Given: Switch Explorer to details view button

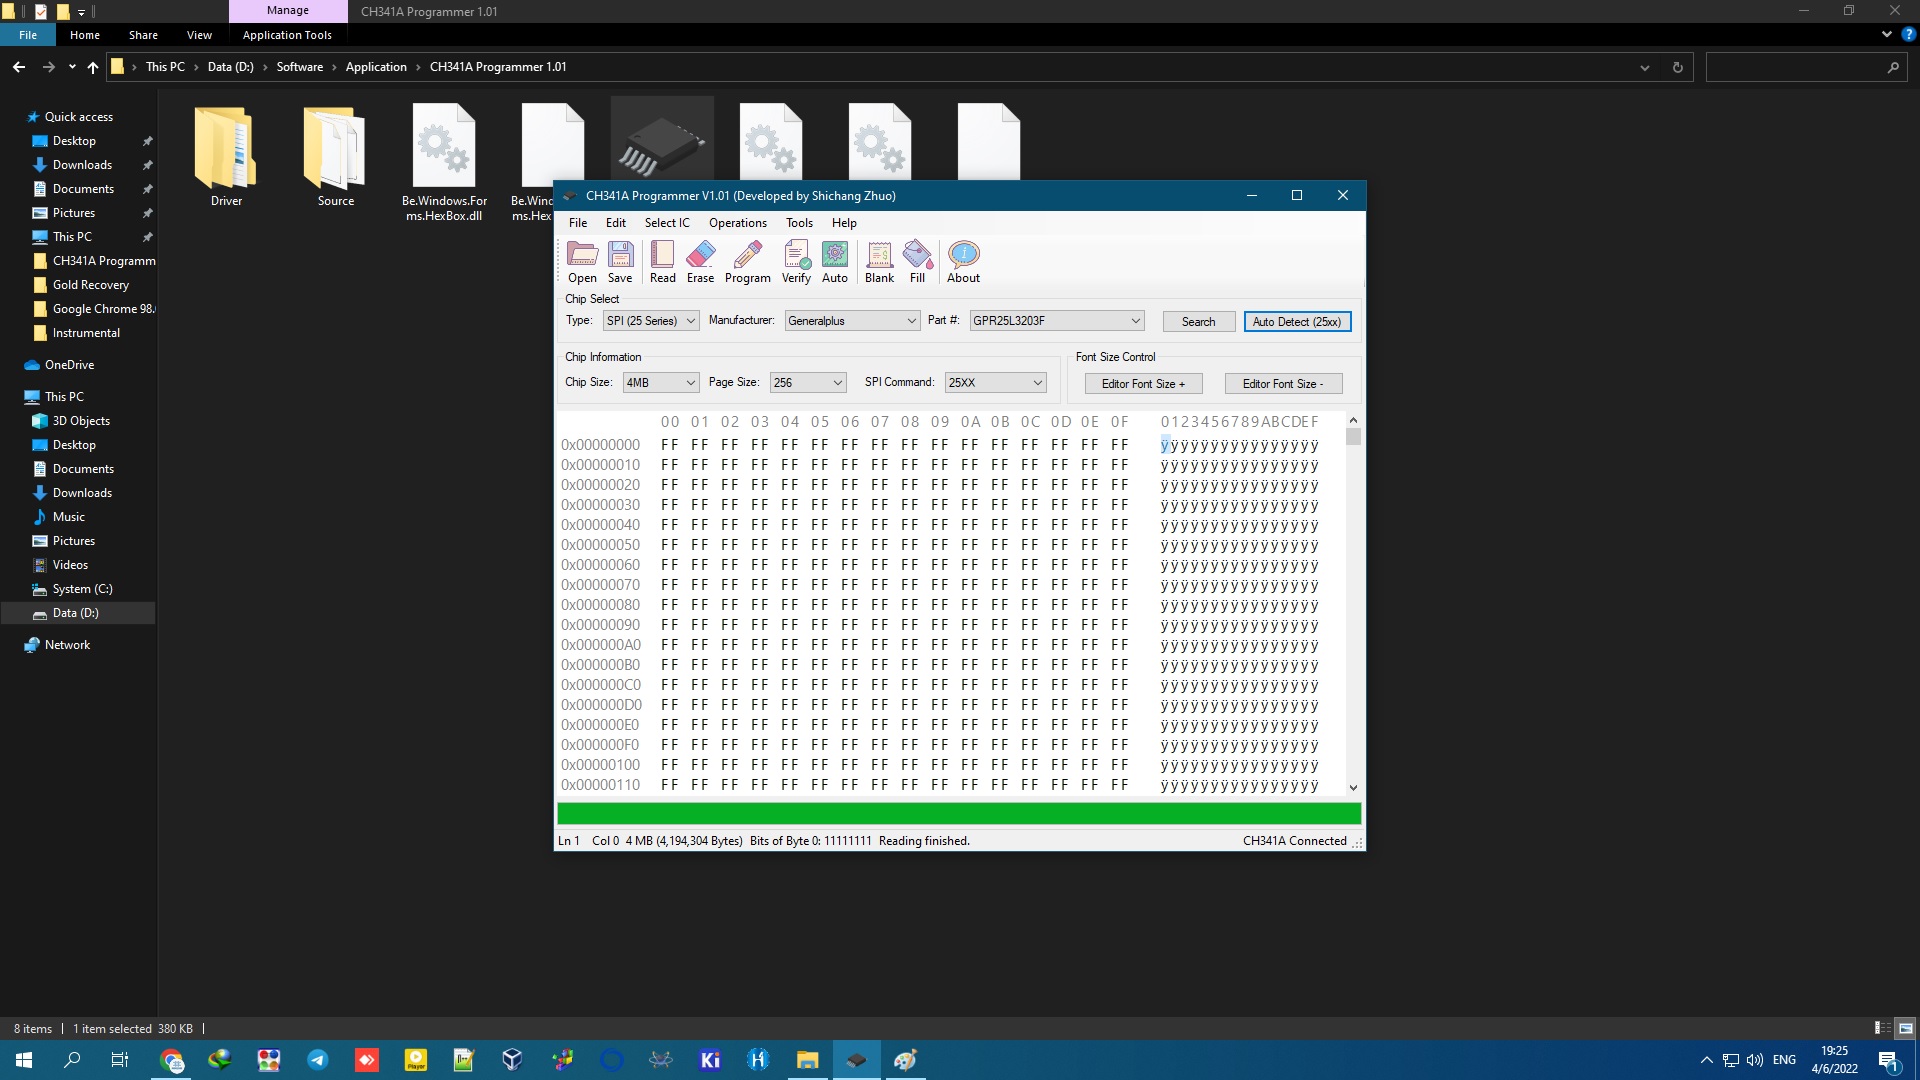Looking at the screenshot, I should click(x=1883, y=1028).
